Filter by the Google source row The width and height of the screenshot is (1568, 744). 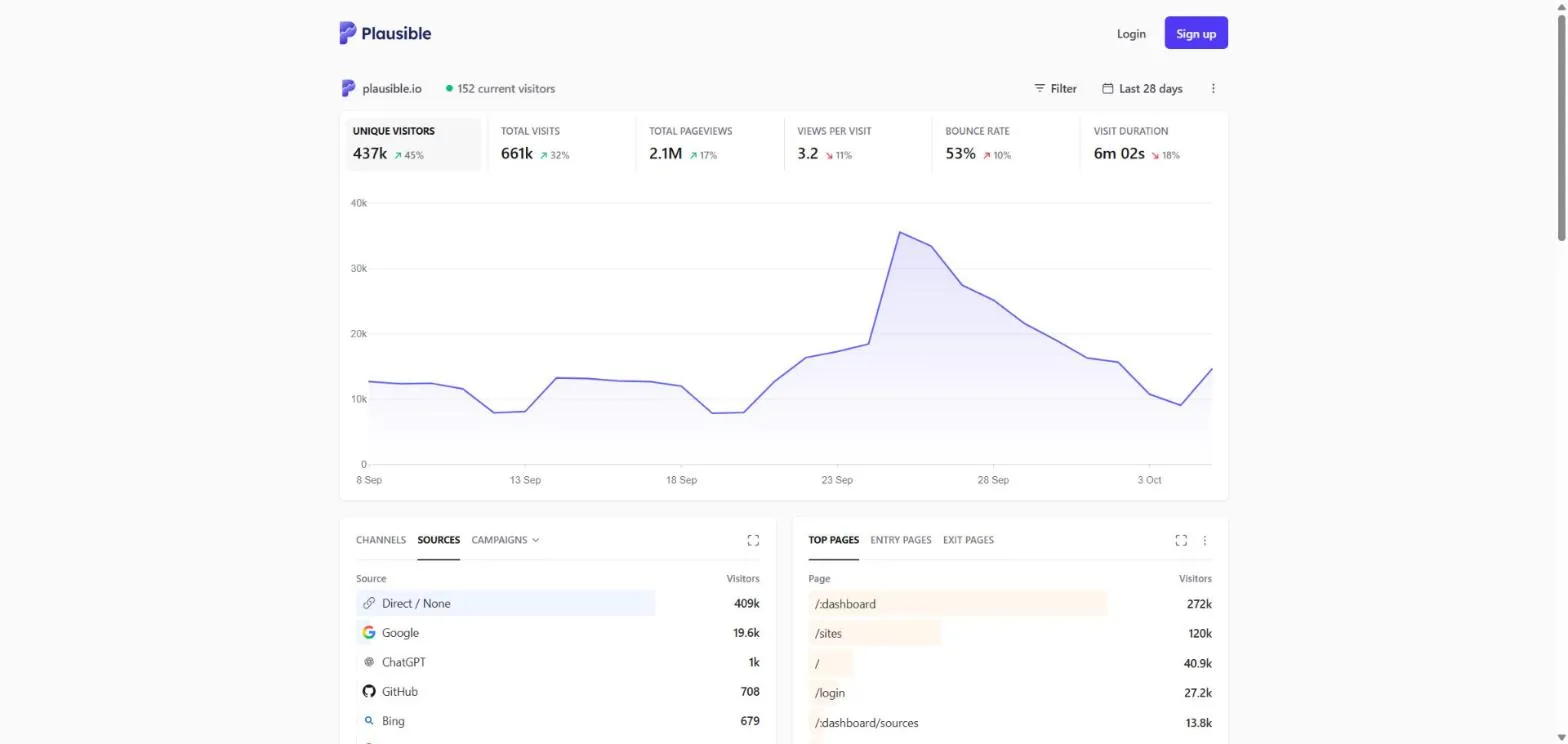558,632
